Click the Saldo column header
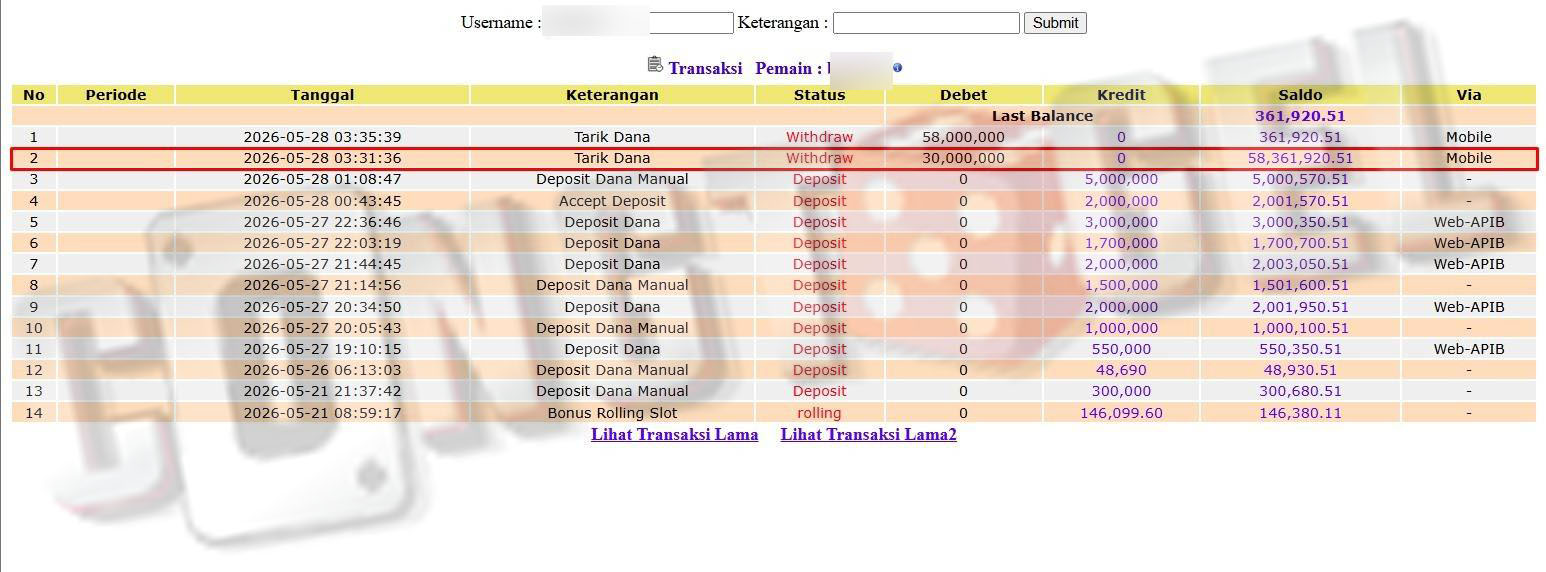 click(1300, 95)
